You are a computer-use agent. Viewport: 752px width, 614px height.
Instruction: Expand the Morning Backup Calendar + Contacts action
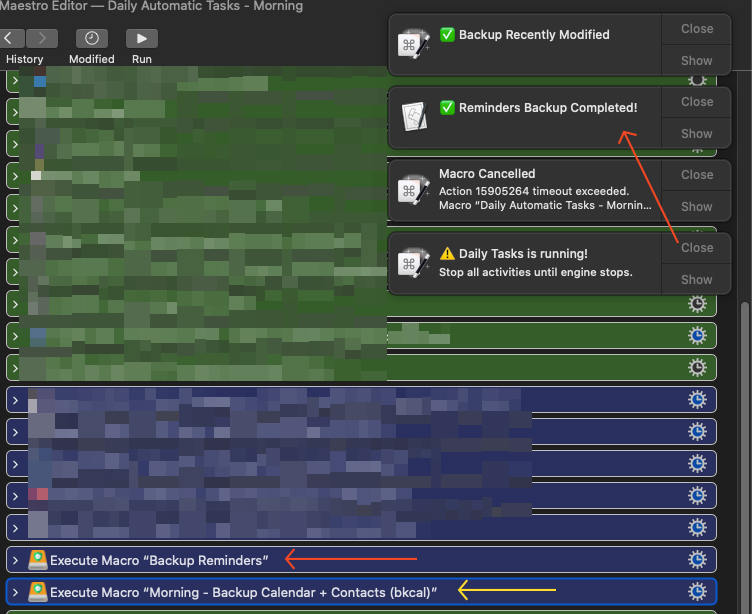pos(15,592)
